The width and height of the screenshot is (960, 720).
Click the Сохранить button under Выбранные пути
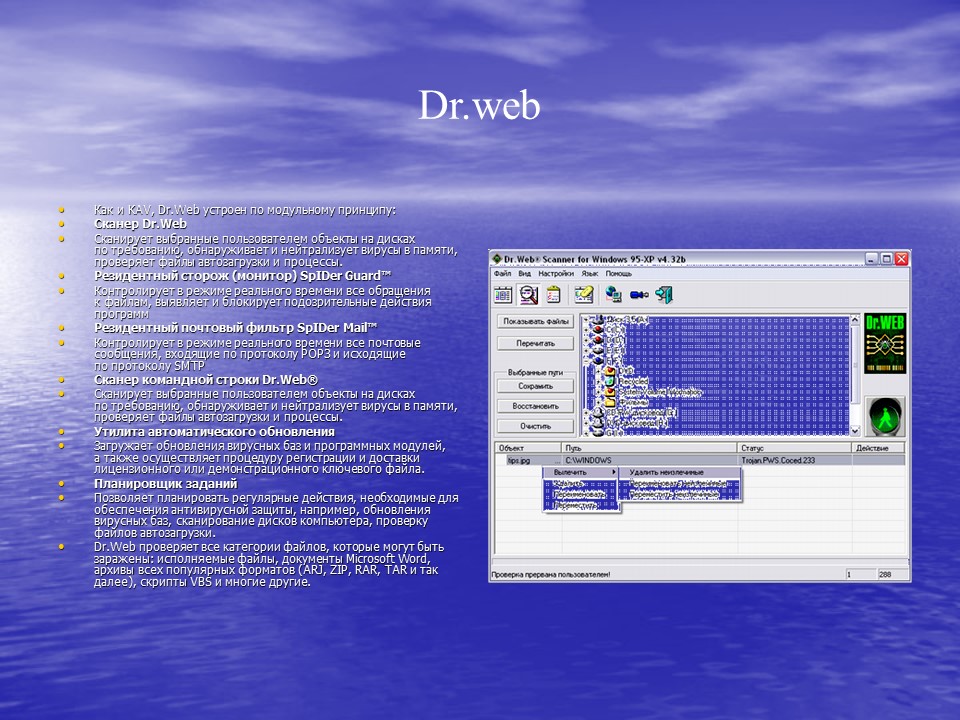point(536,385)
